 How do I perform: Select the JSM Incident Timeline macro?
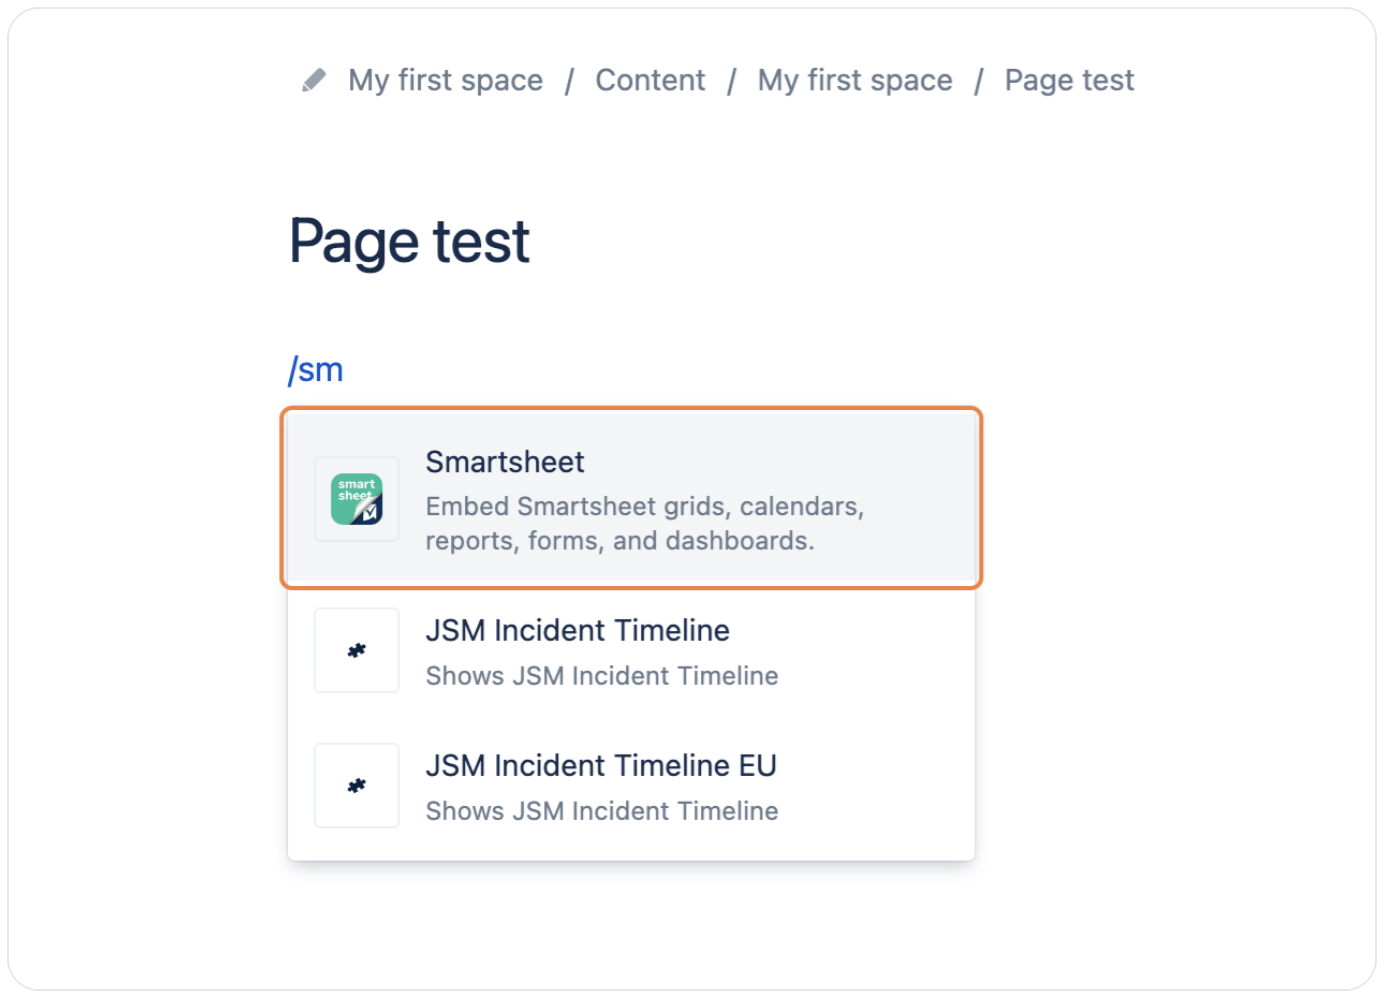click(x=631, y=651)
